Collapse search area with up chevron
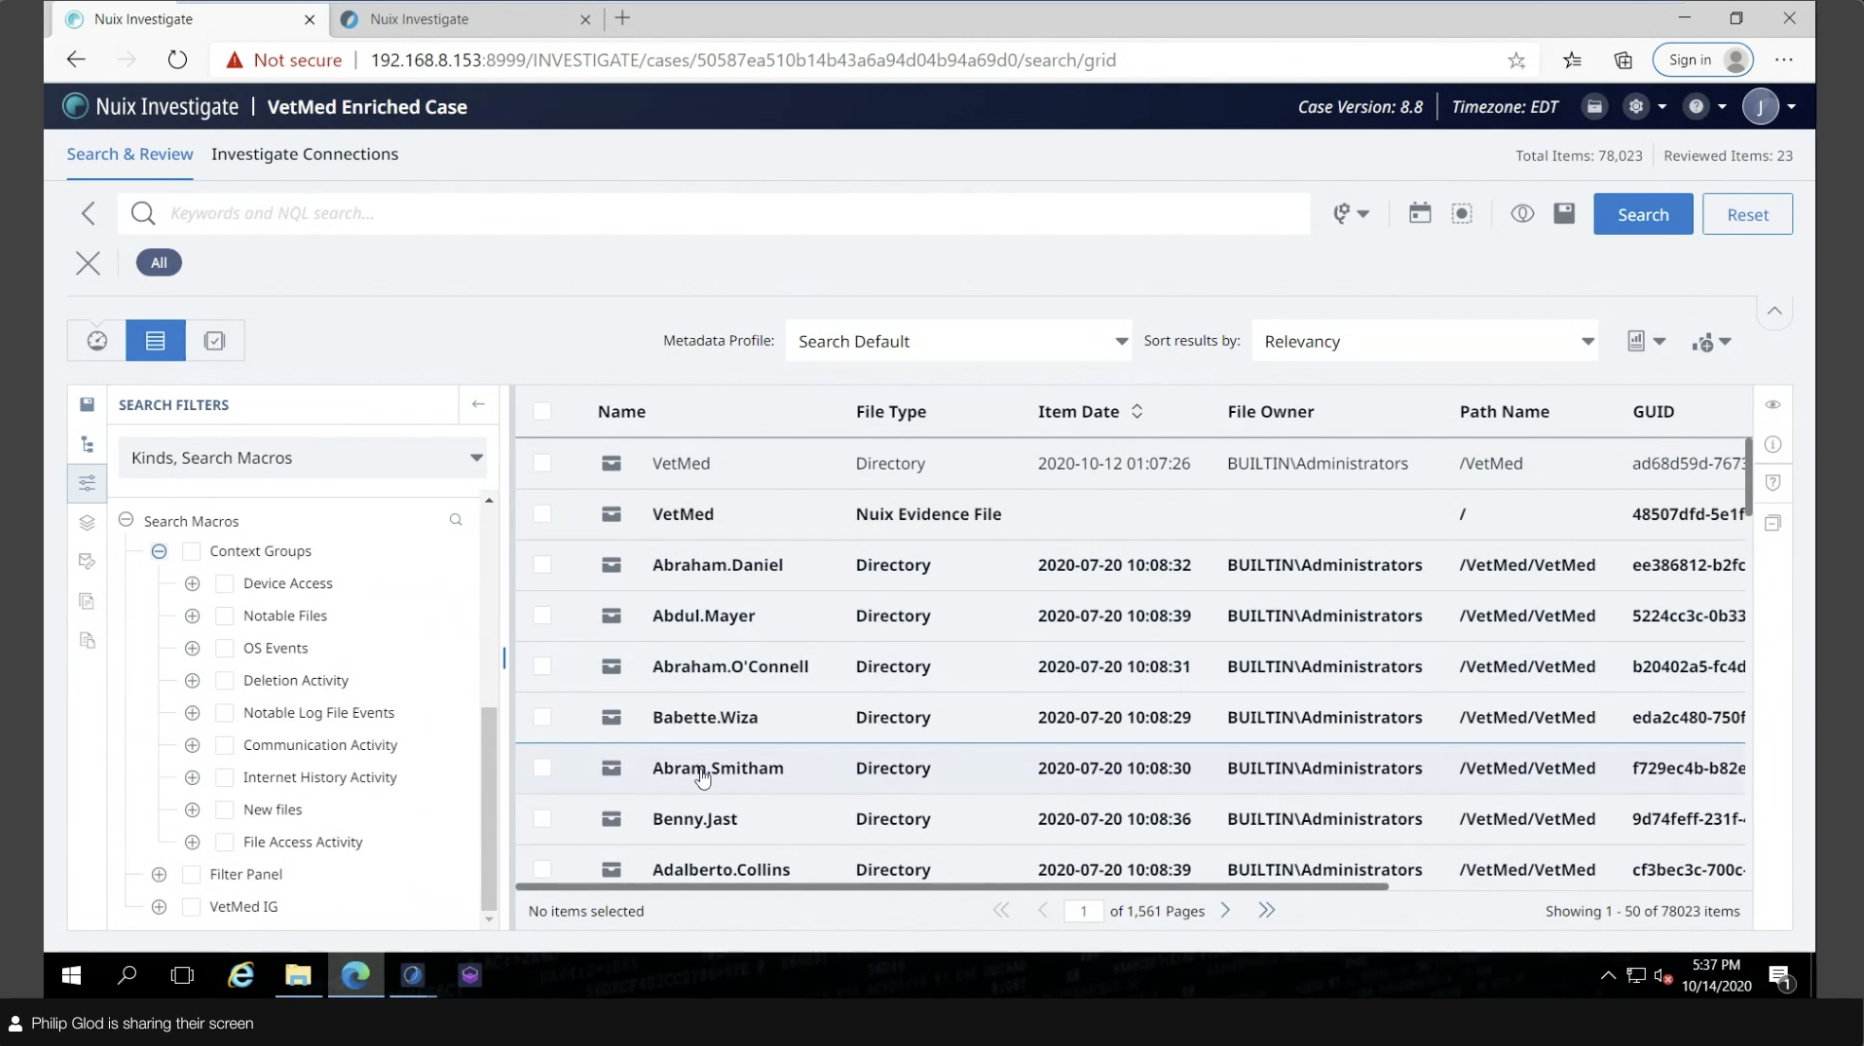 (x=1774, y=311)
